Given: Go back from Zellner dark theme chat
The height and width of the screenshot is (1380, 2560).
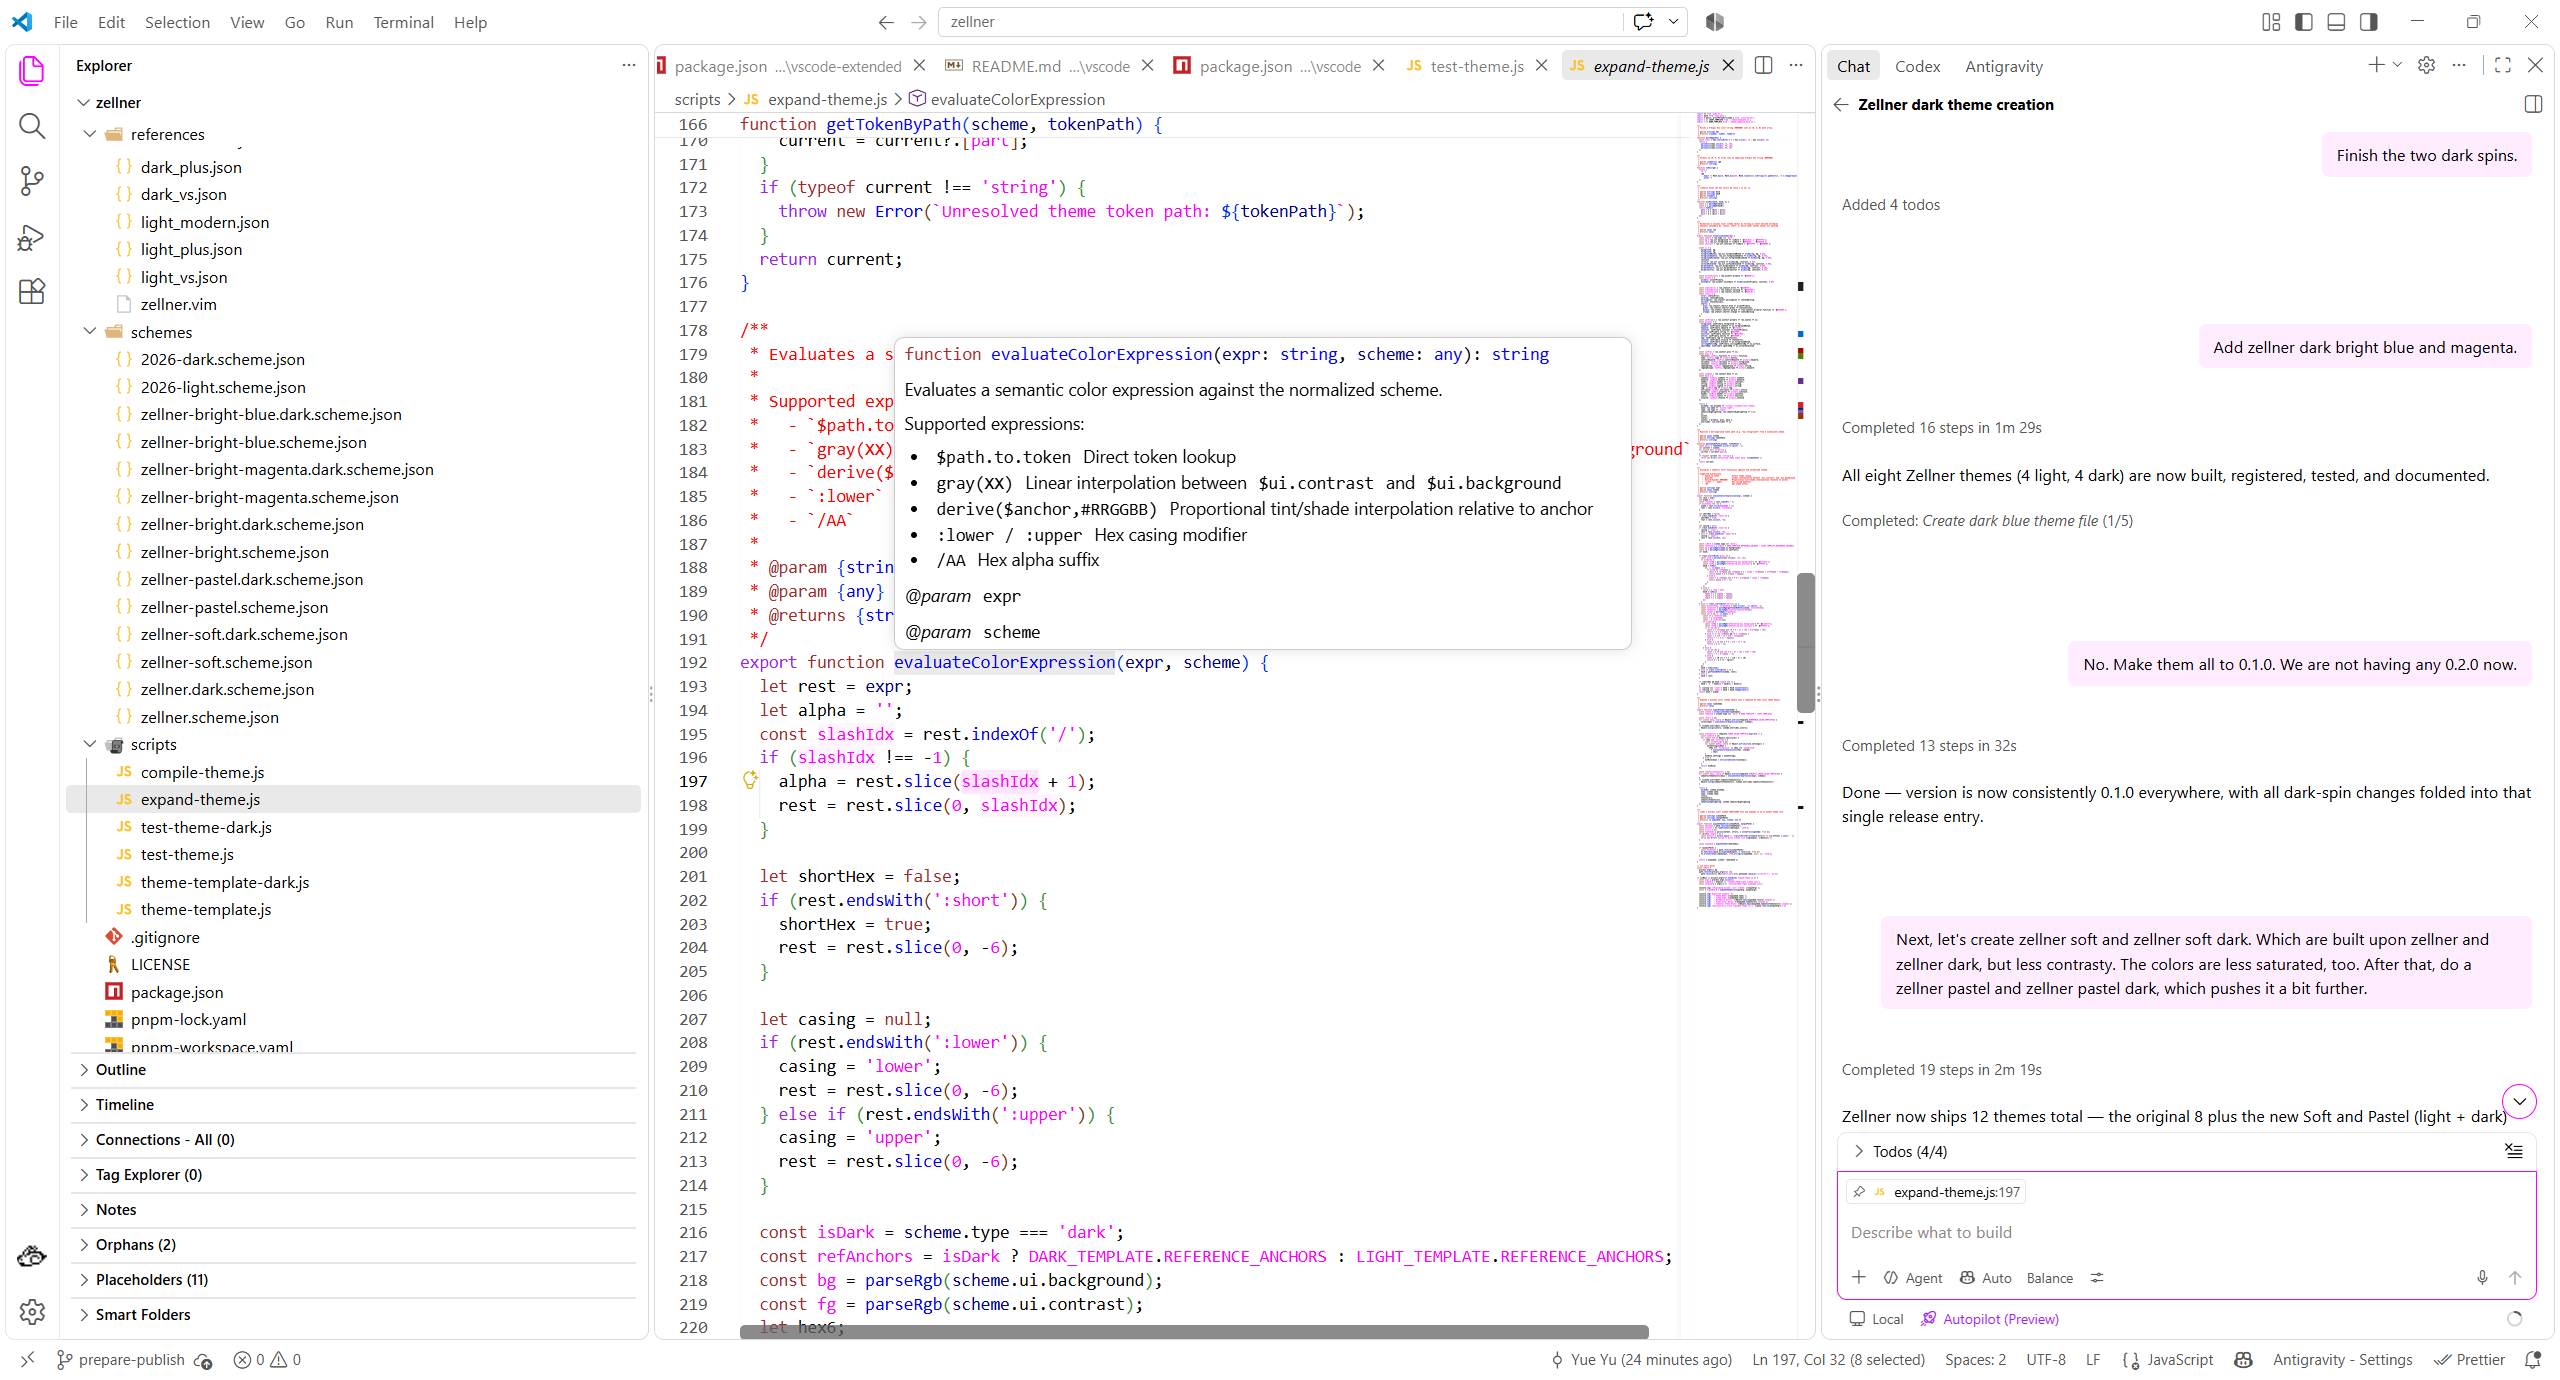Looking at the screenshot, I should 1841,105.
